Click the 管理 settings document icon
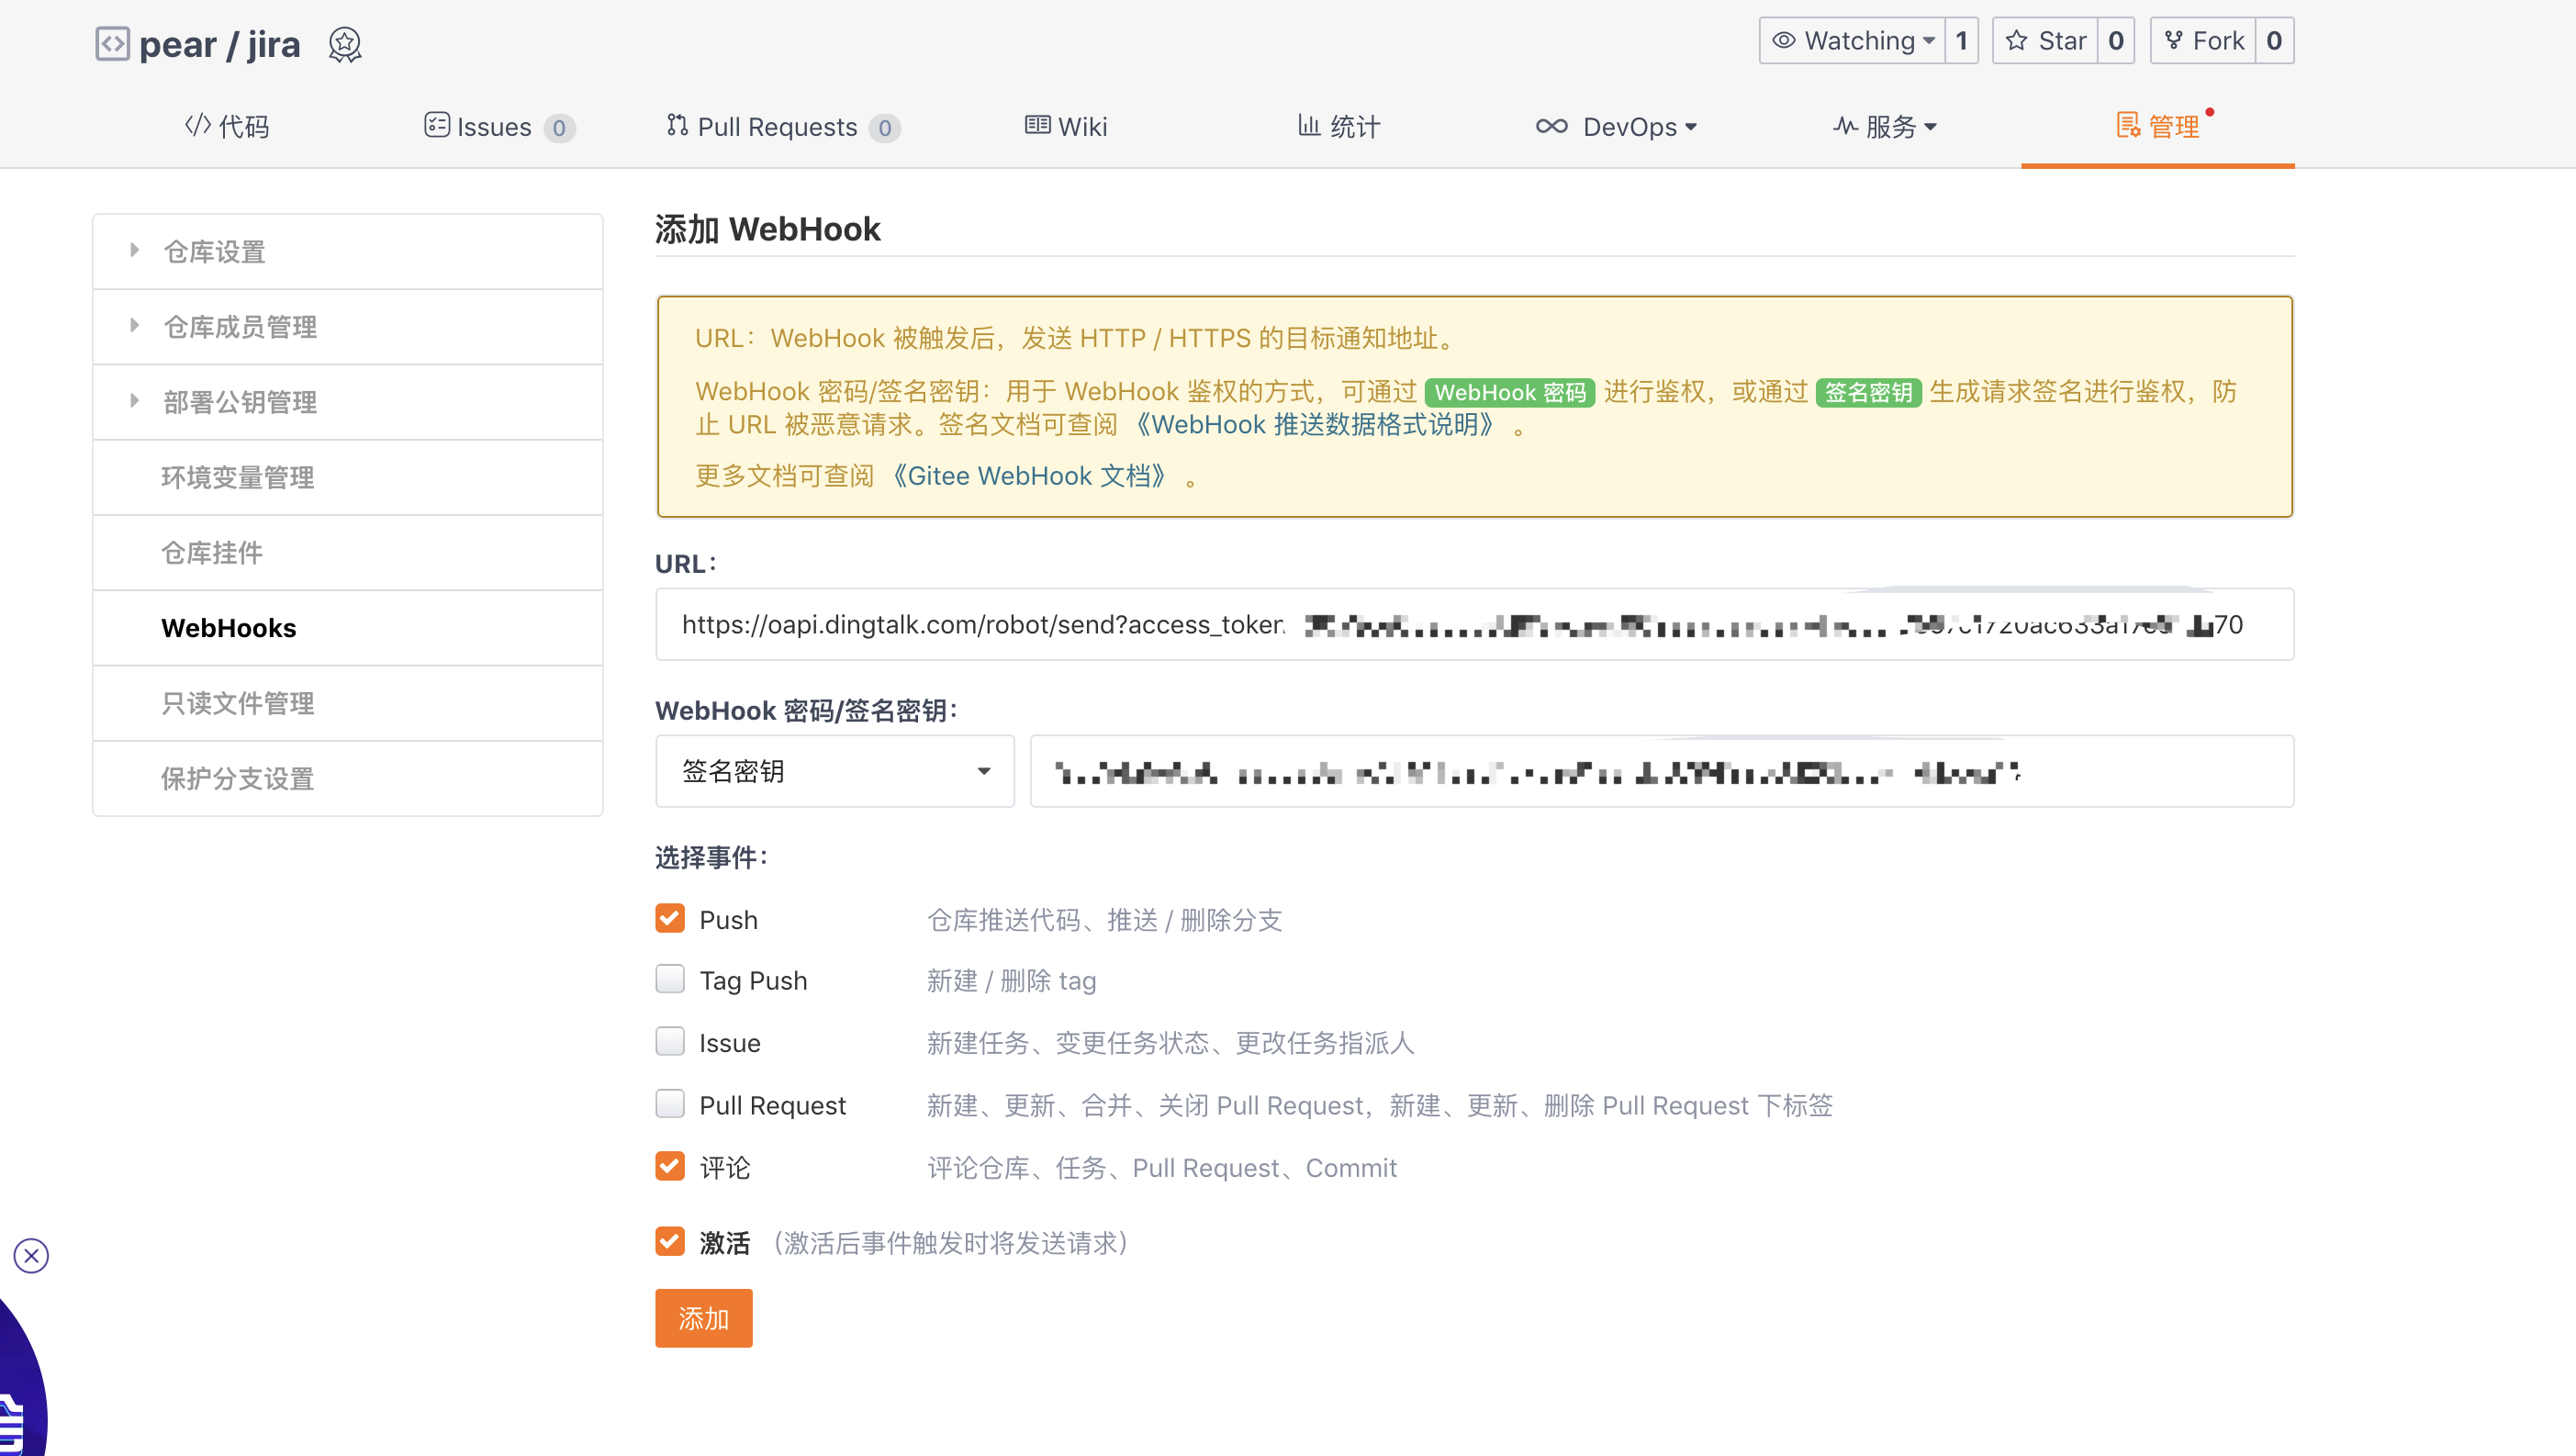The width and height of the screenshot is (2576, 1456). coord(2128,125)
